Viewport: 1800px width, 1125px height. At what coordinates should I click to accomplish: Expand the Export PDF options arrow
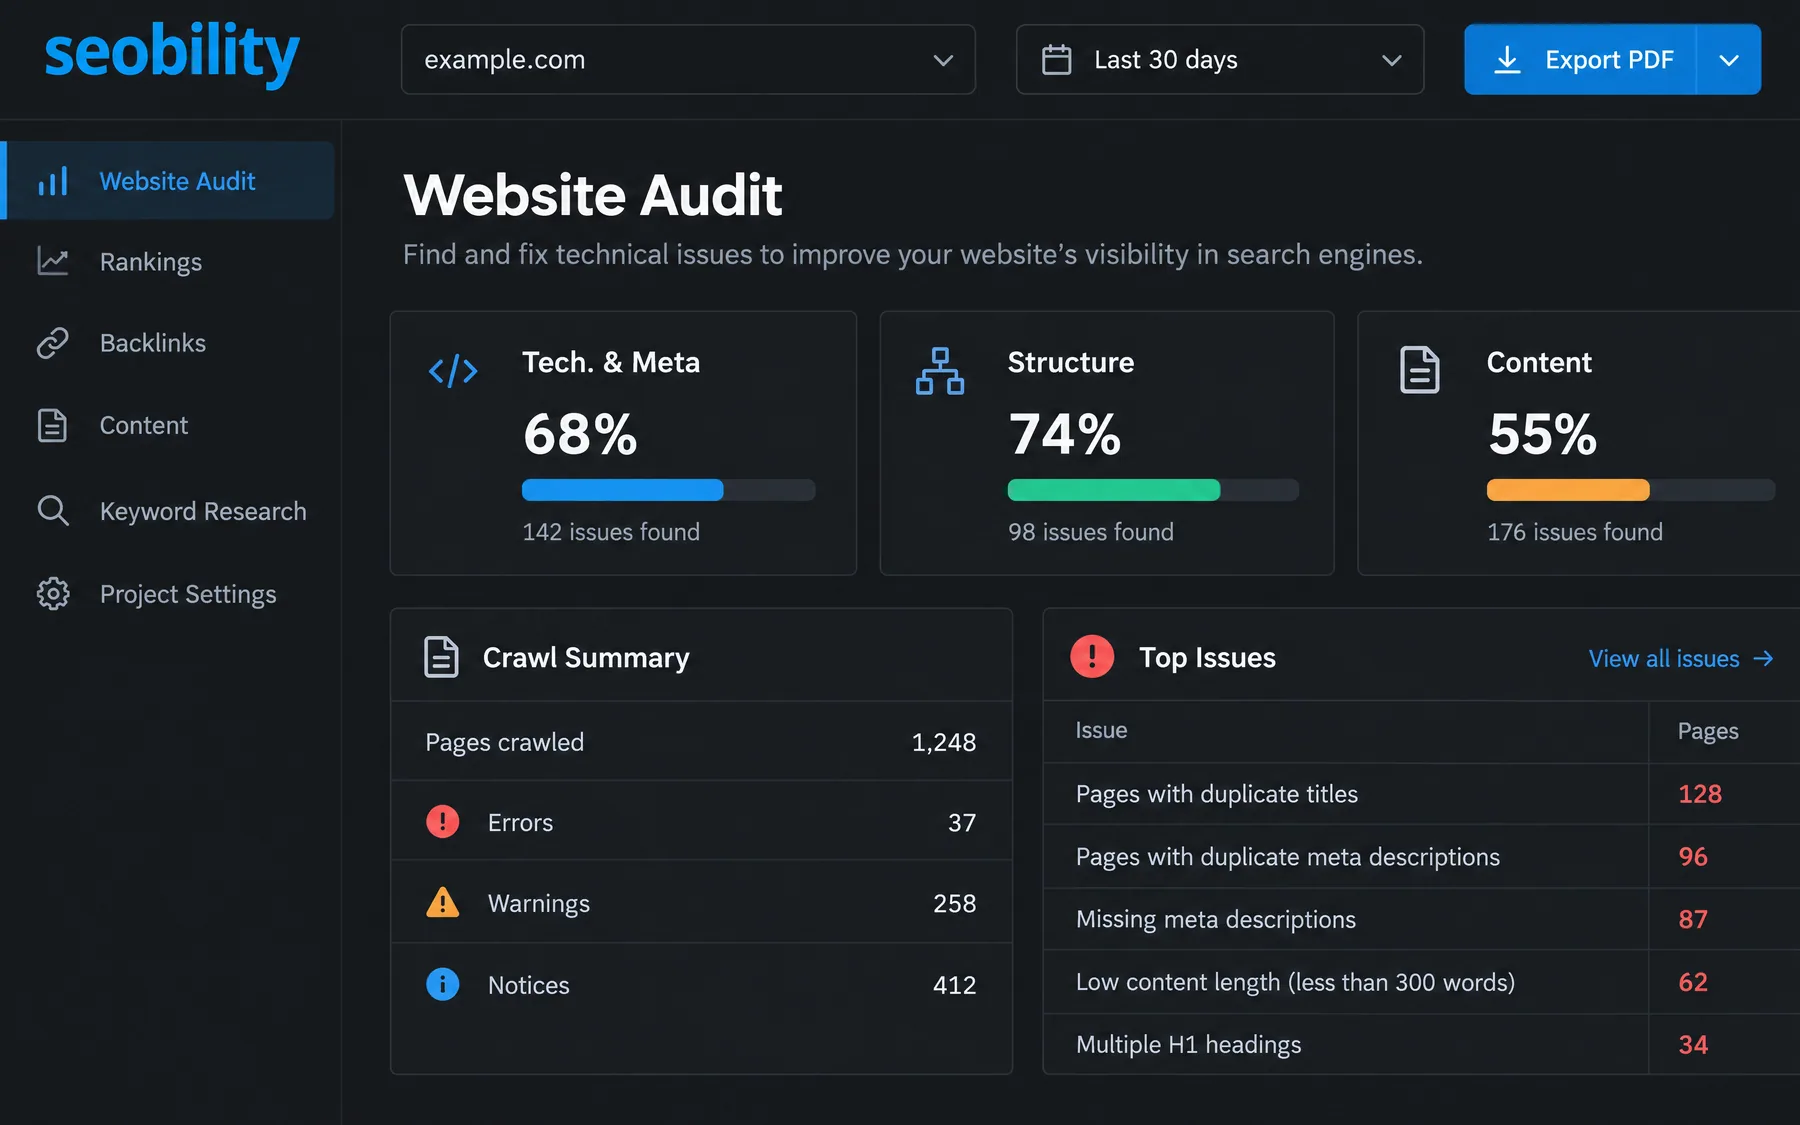tap(1729, 60)
